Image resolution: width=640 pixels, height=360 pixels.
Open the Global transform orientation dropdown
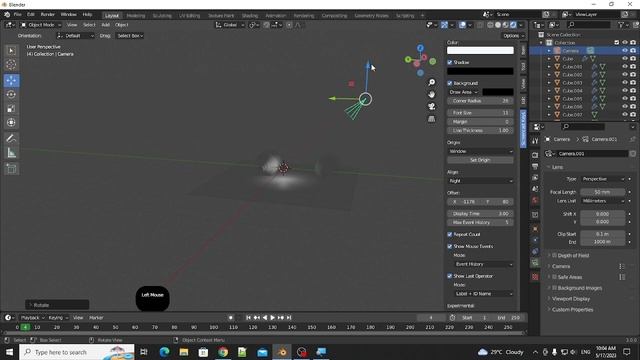(x=230, y=25)
